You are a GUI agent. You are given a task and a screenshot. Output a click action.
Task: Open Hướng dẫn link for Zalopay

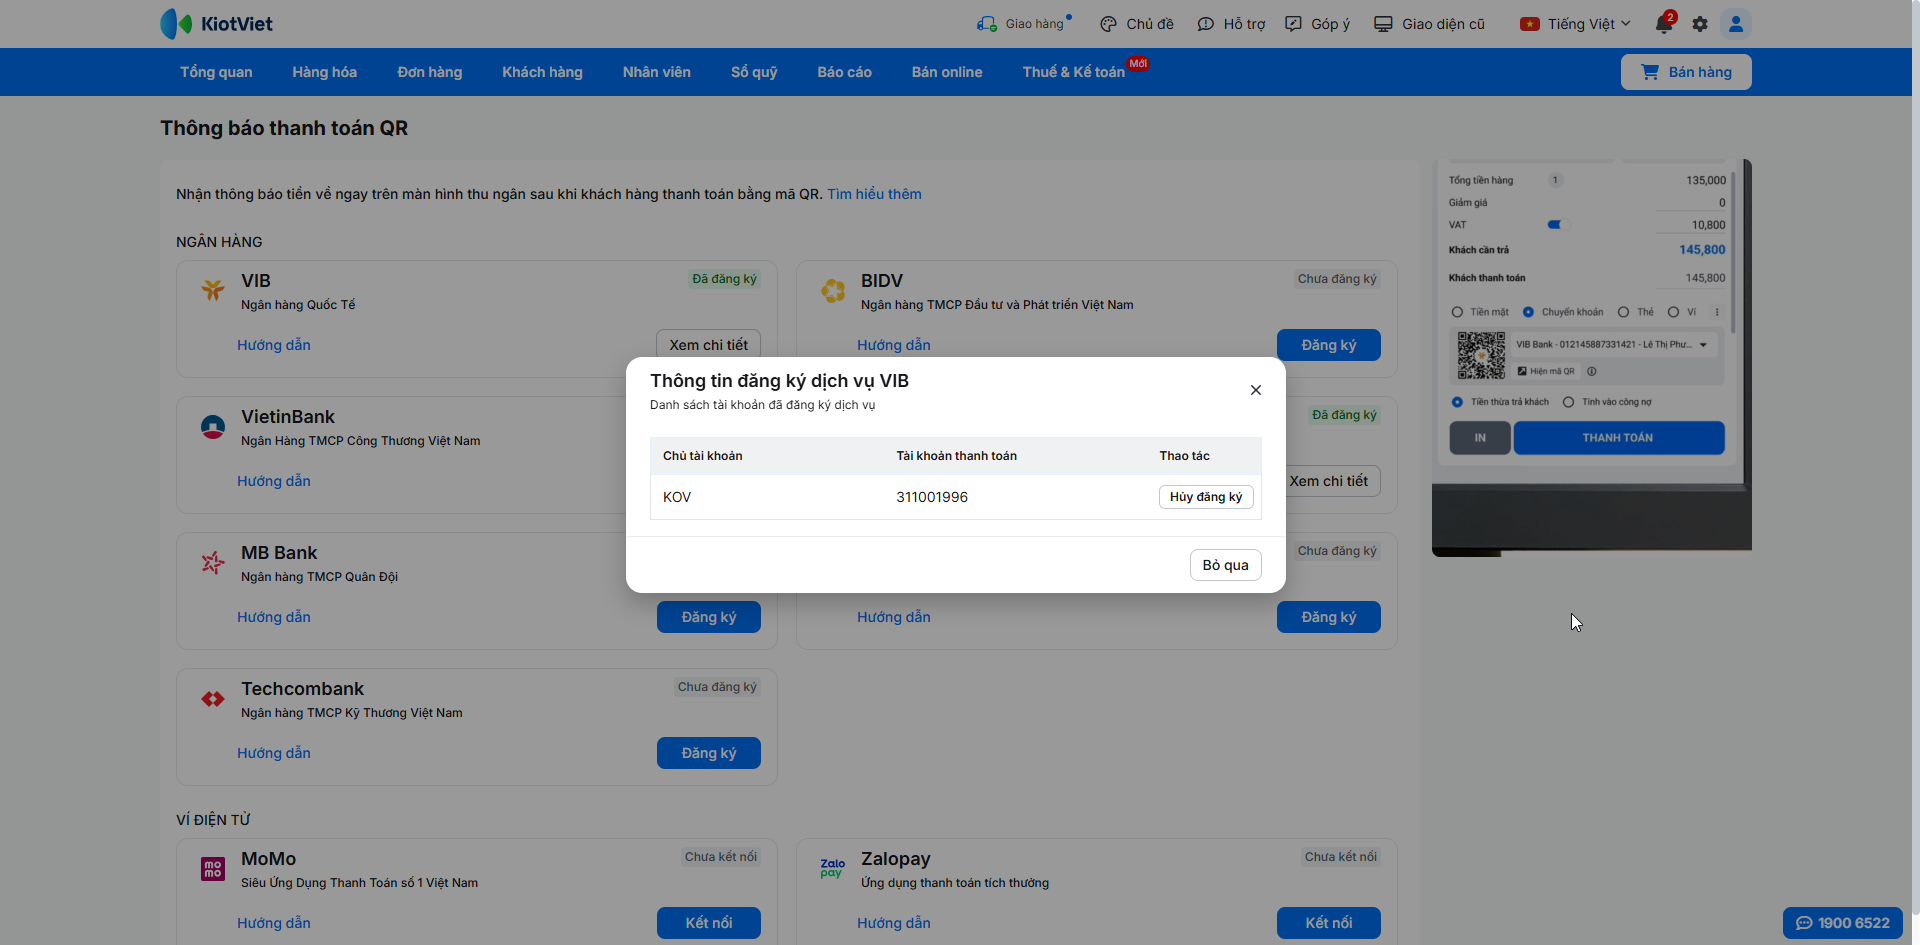click(x=894, y=923)
